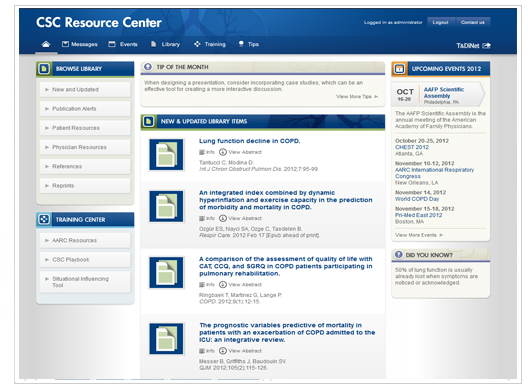The image size is (528, 391).
Task: Click the Did You Know question icon
Action: (398, 255)
